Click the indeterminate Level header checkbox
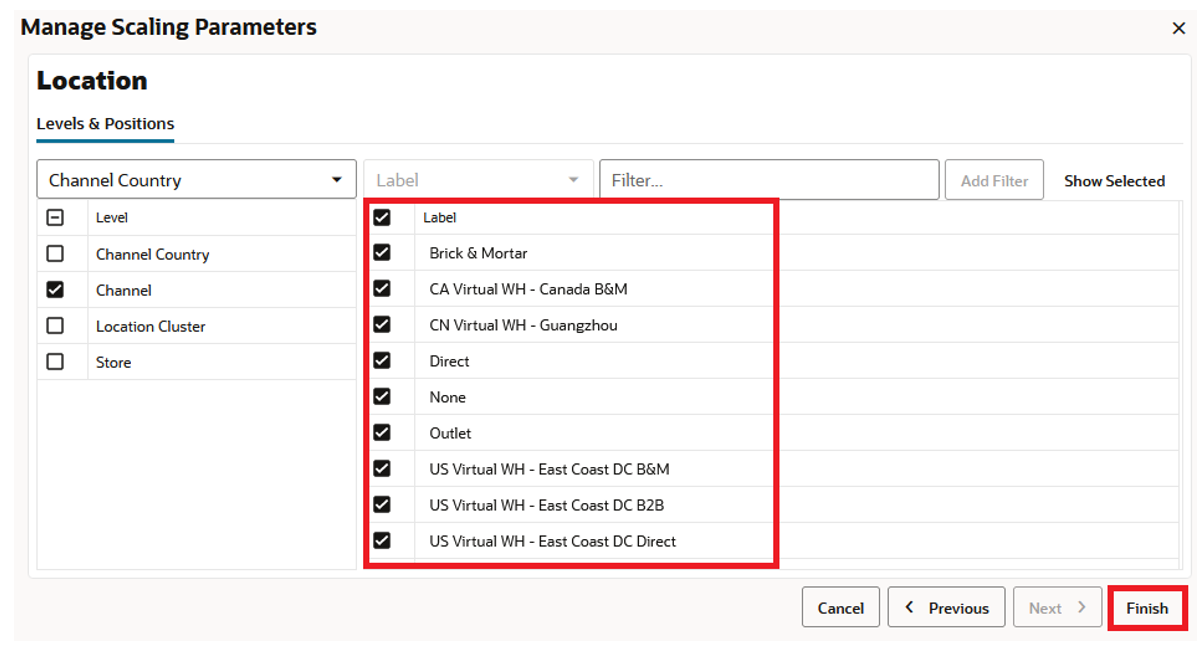Viewport: 1201px width, 645px height. (56, 217)
